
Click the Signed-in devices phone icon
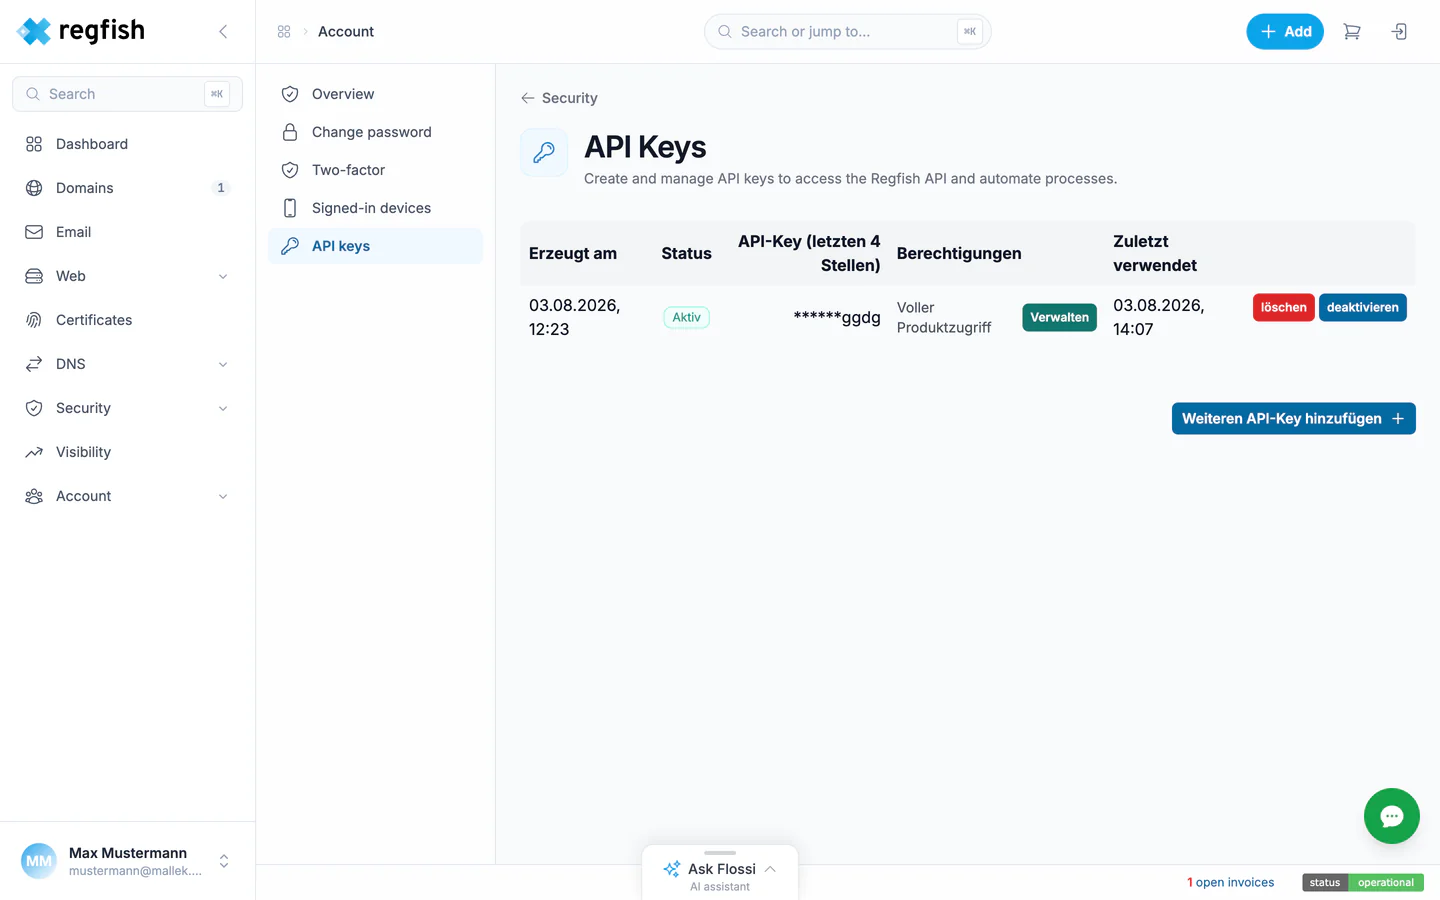point(290,208)
